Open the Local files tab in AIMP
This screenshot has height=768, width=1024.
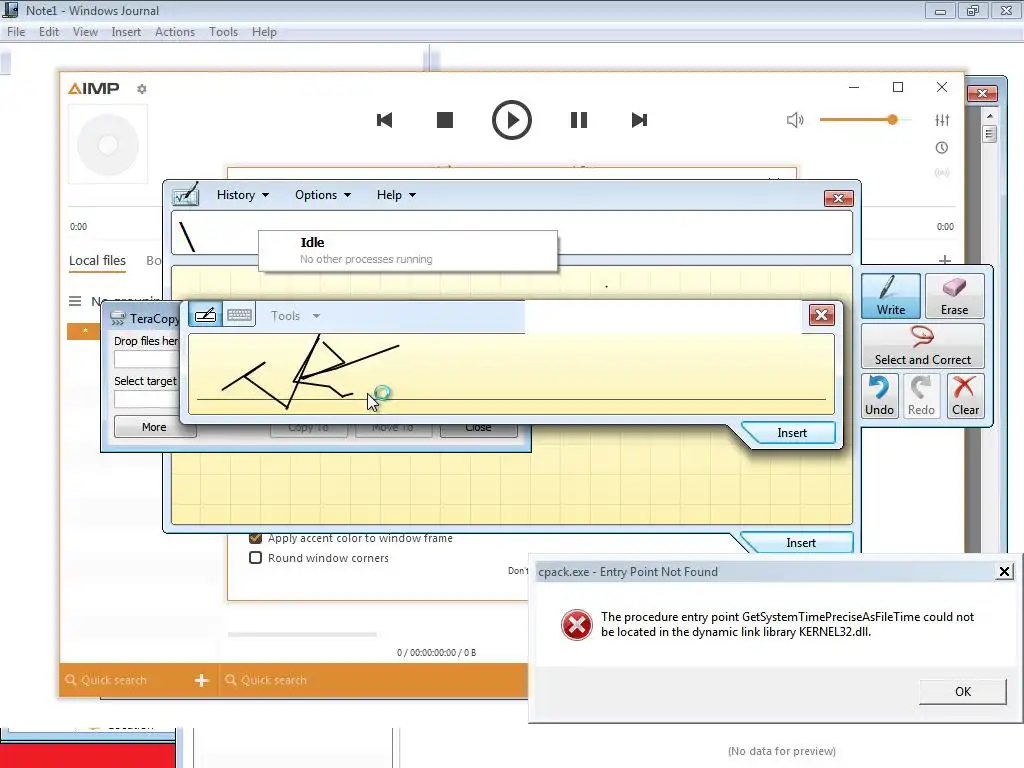97,261
